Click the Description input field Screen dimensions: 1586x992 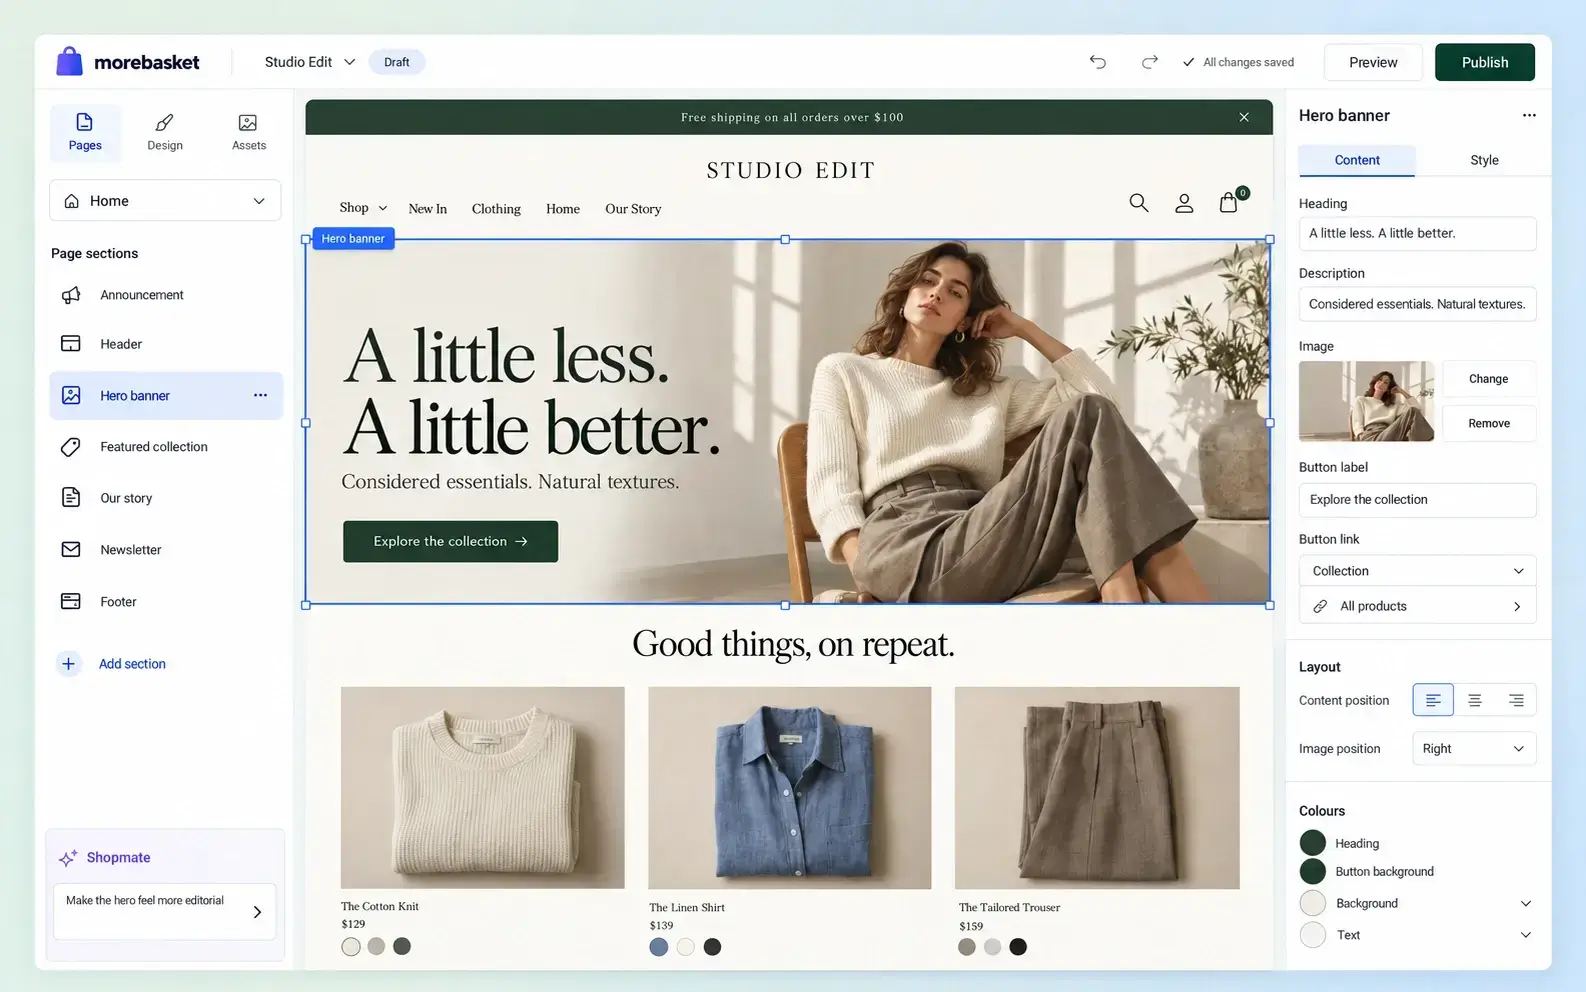coord(1417,304)
